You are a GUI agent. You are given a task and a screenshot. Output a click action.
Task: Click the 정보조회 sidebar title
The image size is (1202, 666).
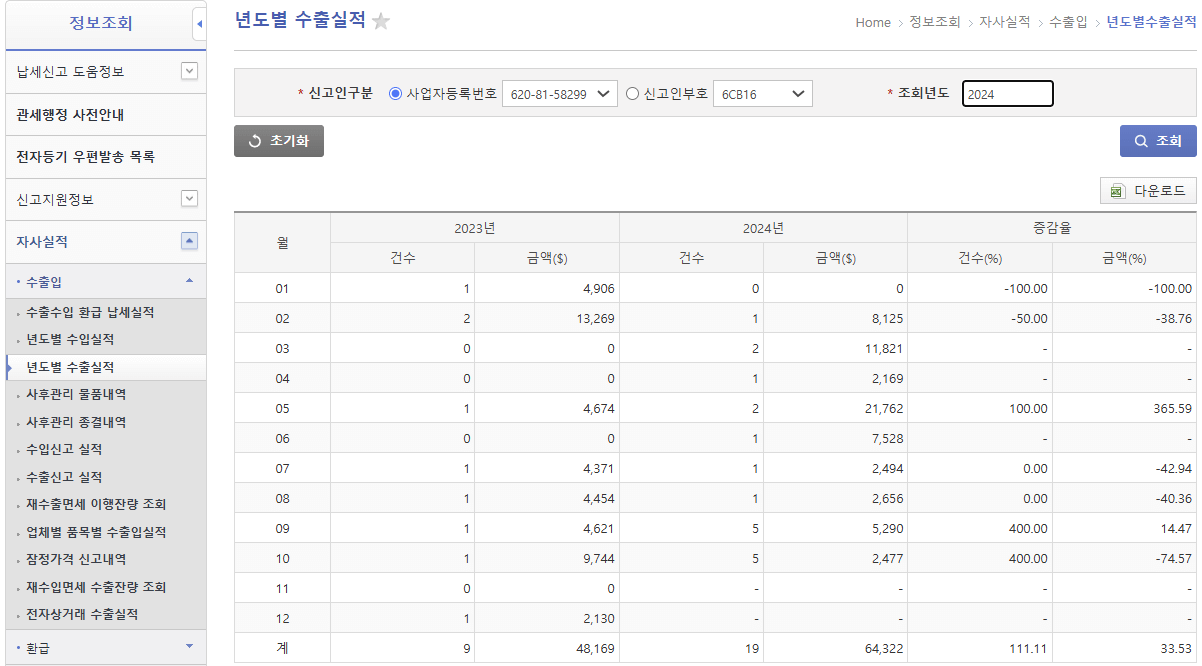[100, 23]
